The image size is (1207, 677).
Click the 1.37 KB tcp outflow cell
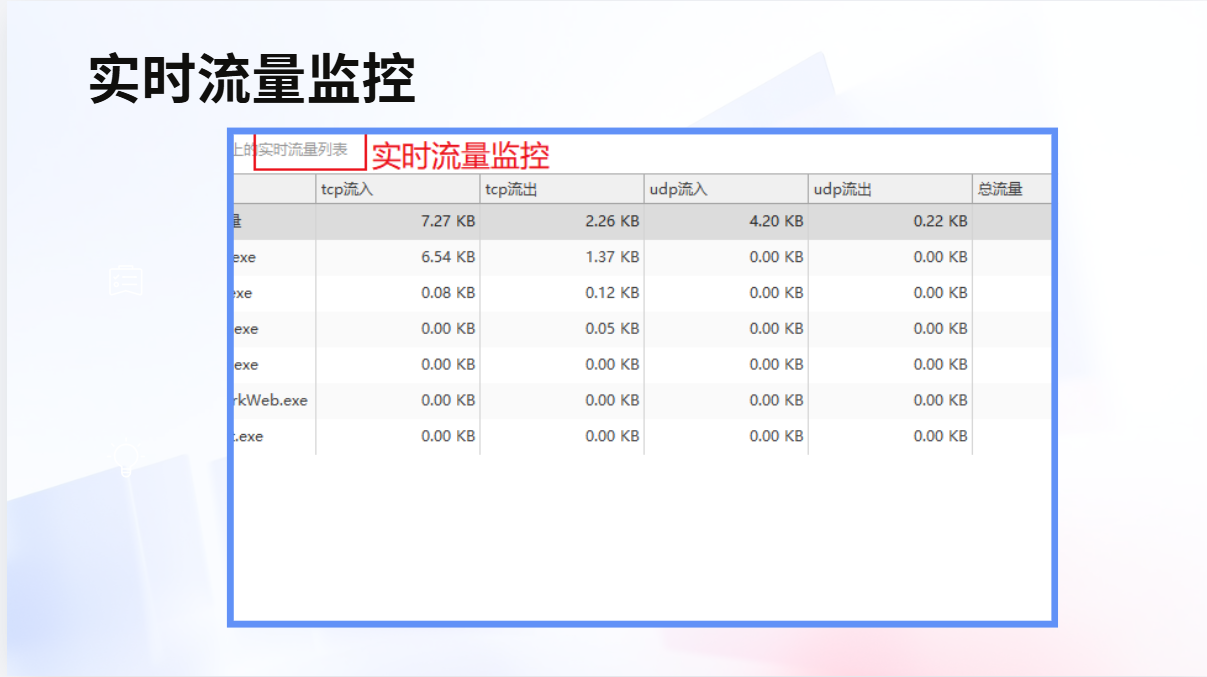612,257
